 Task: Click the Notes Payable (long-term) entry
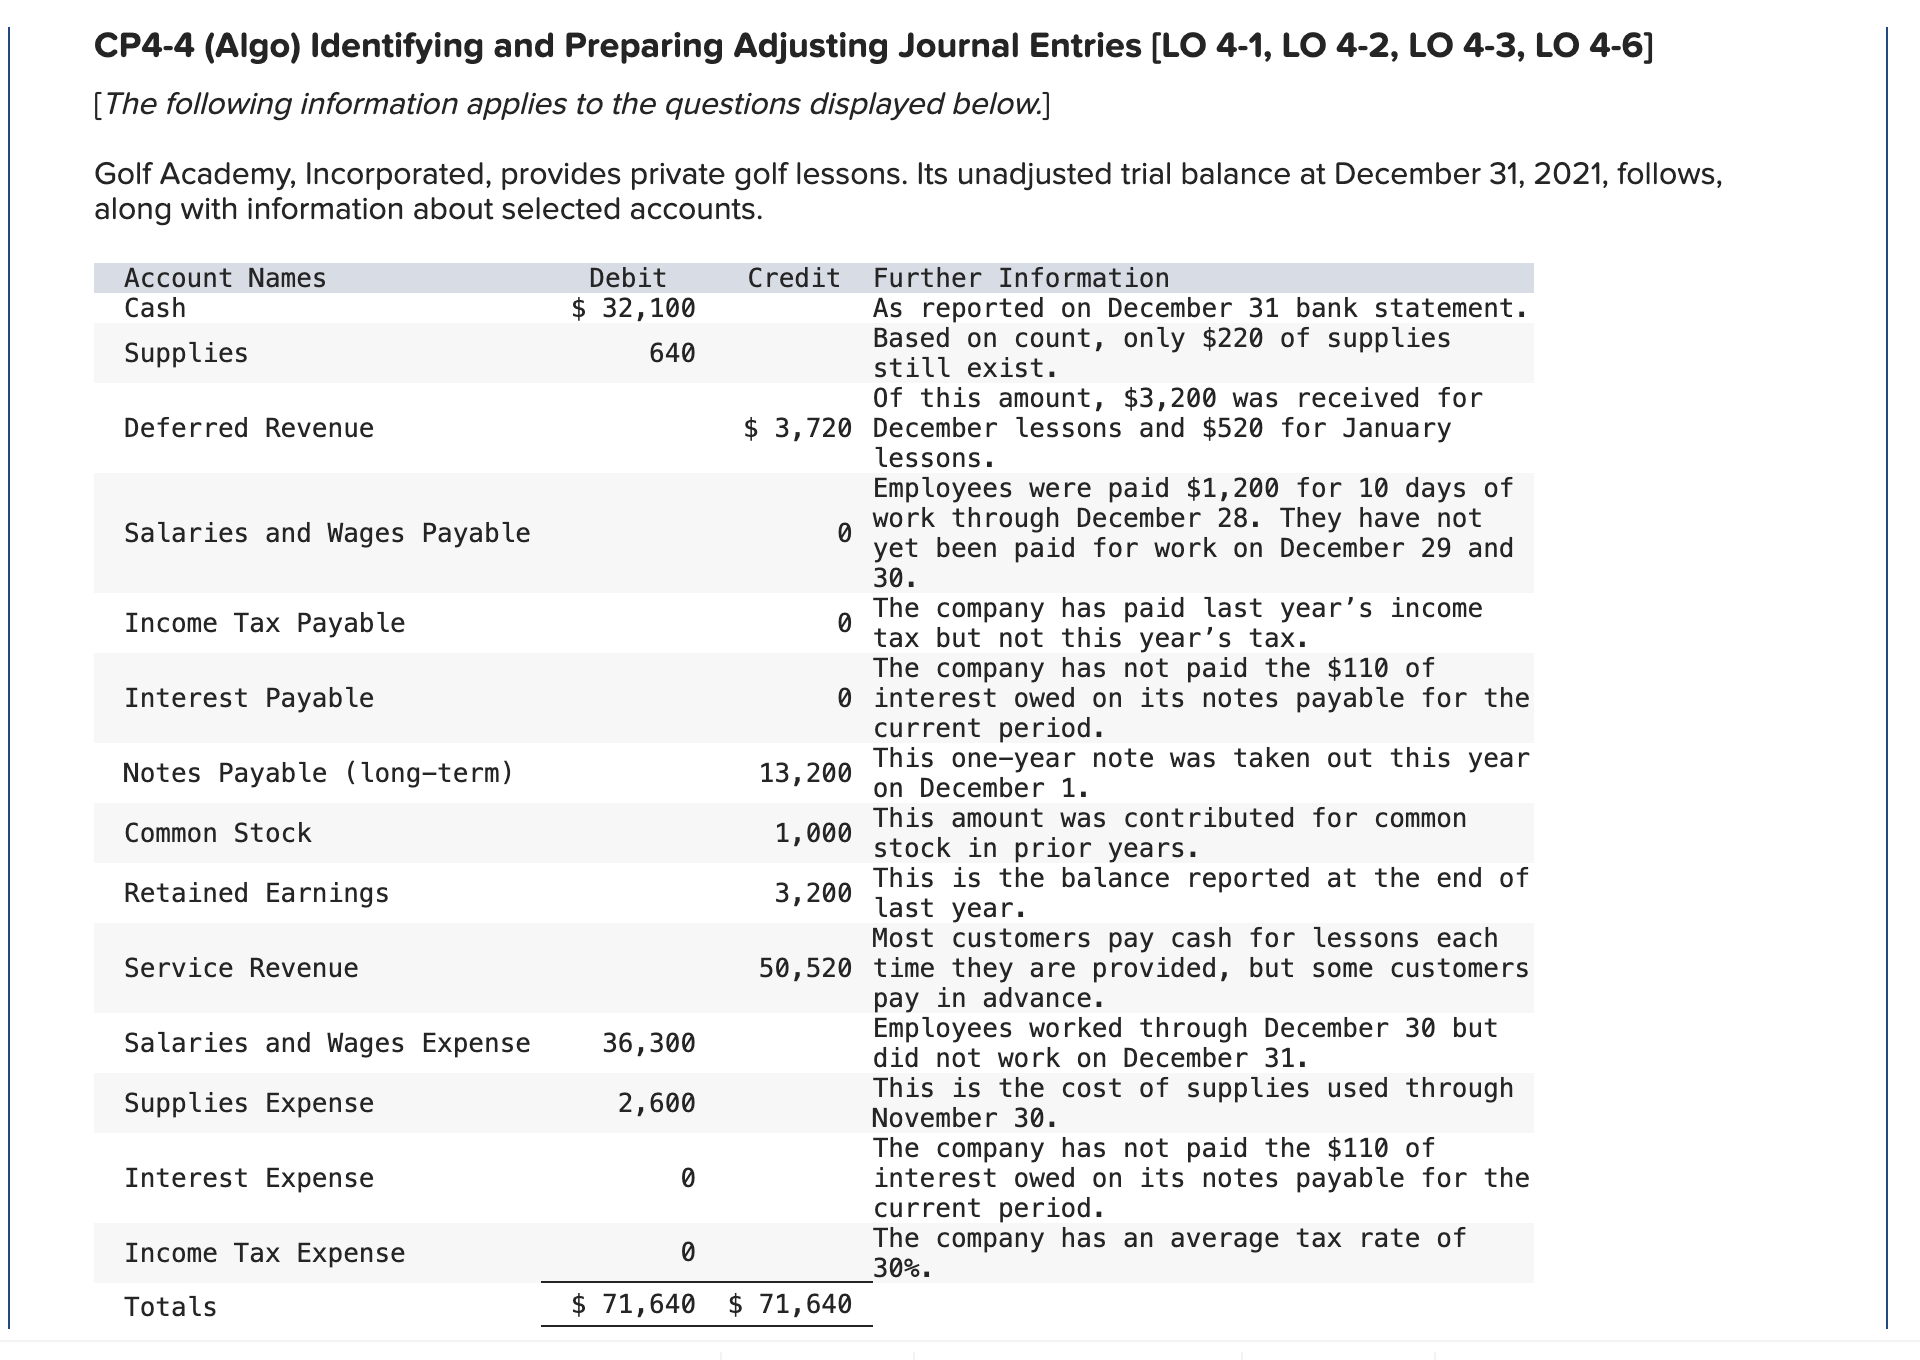[318, 772]
